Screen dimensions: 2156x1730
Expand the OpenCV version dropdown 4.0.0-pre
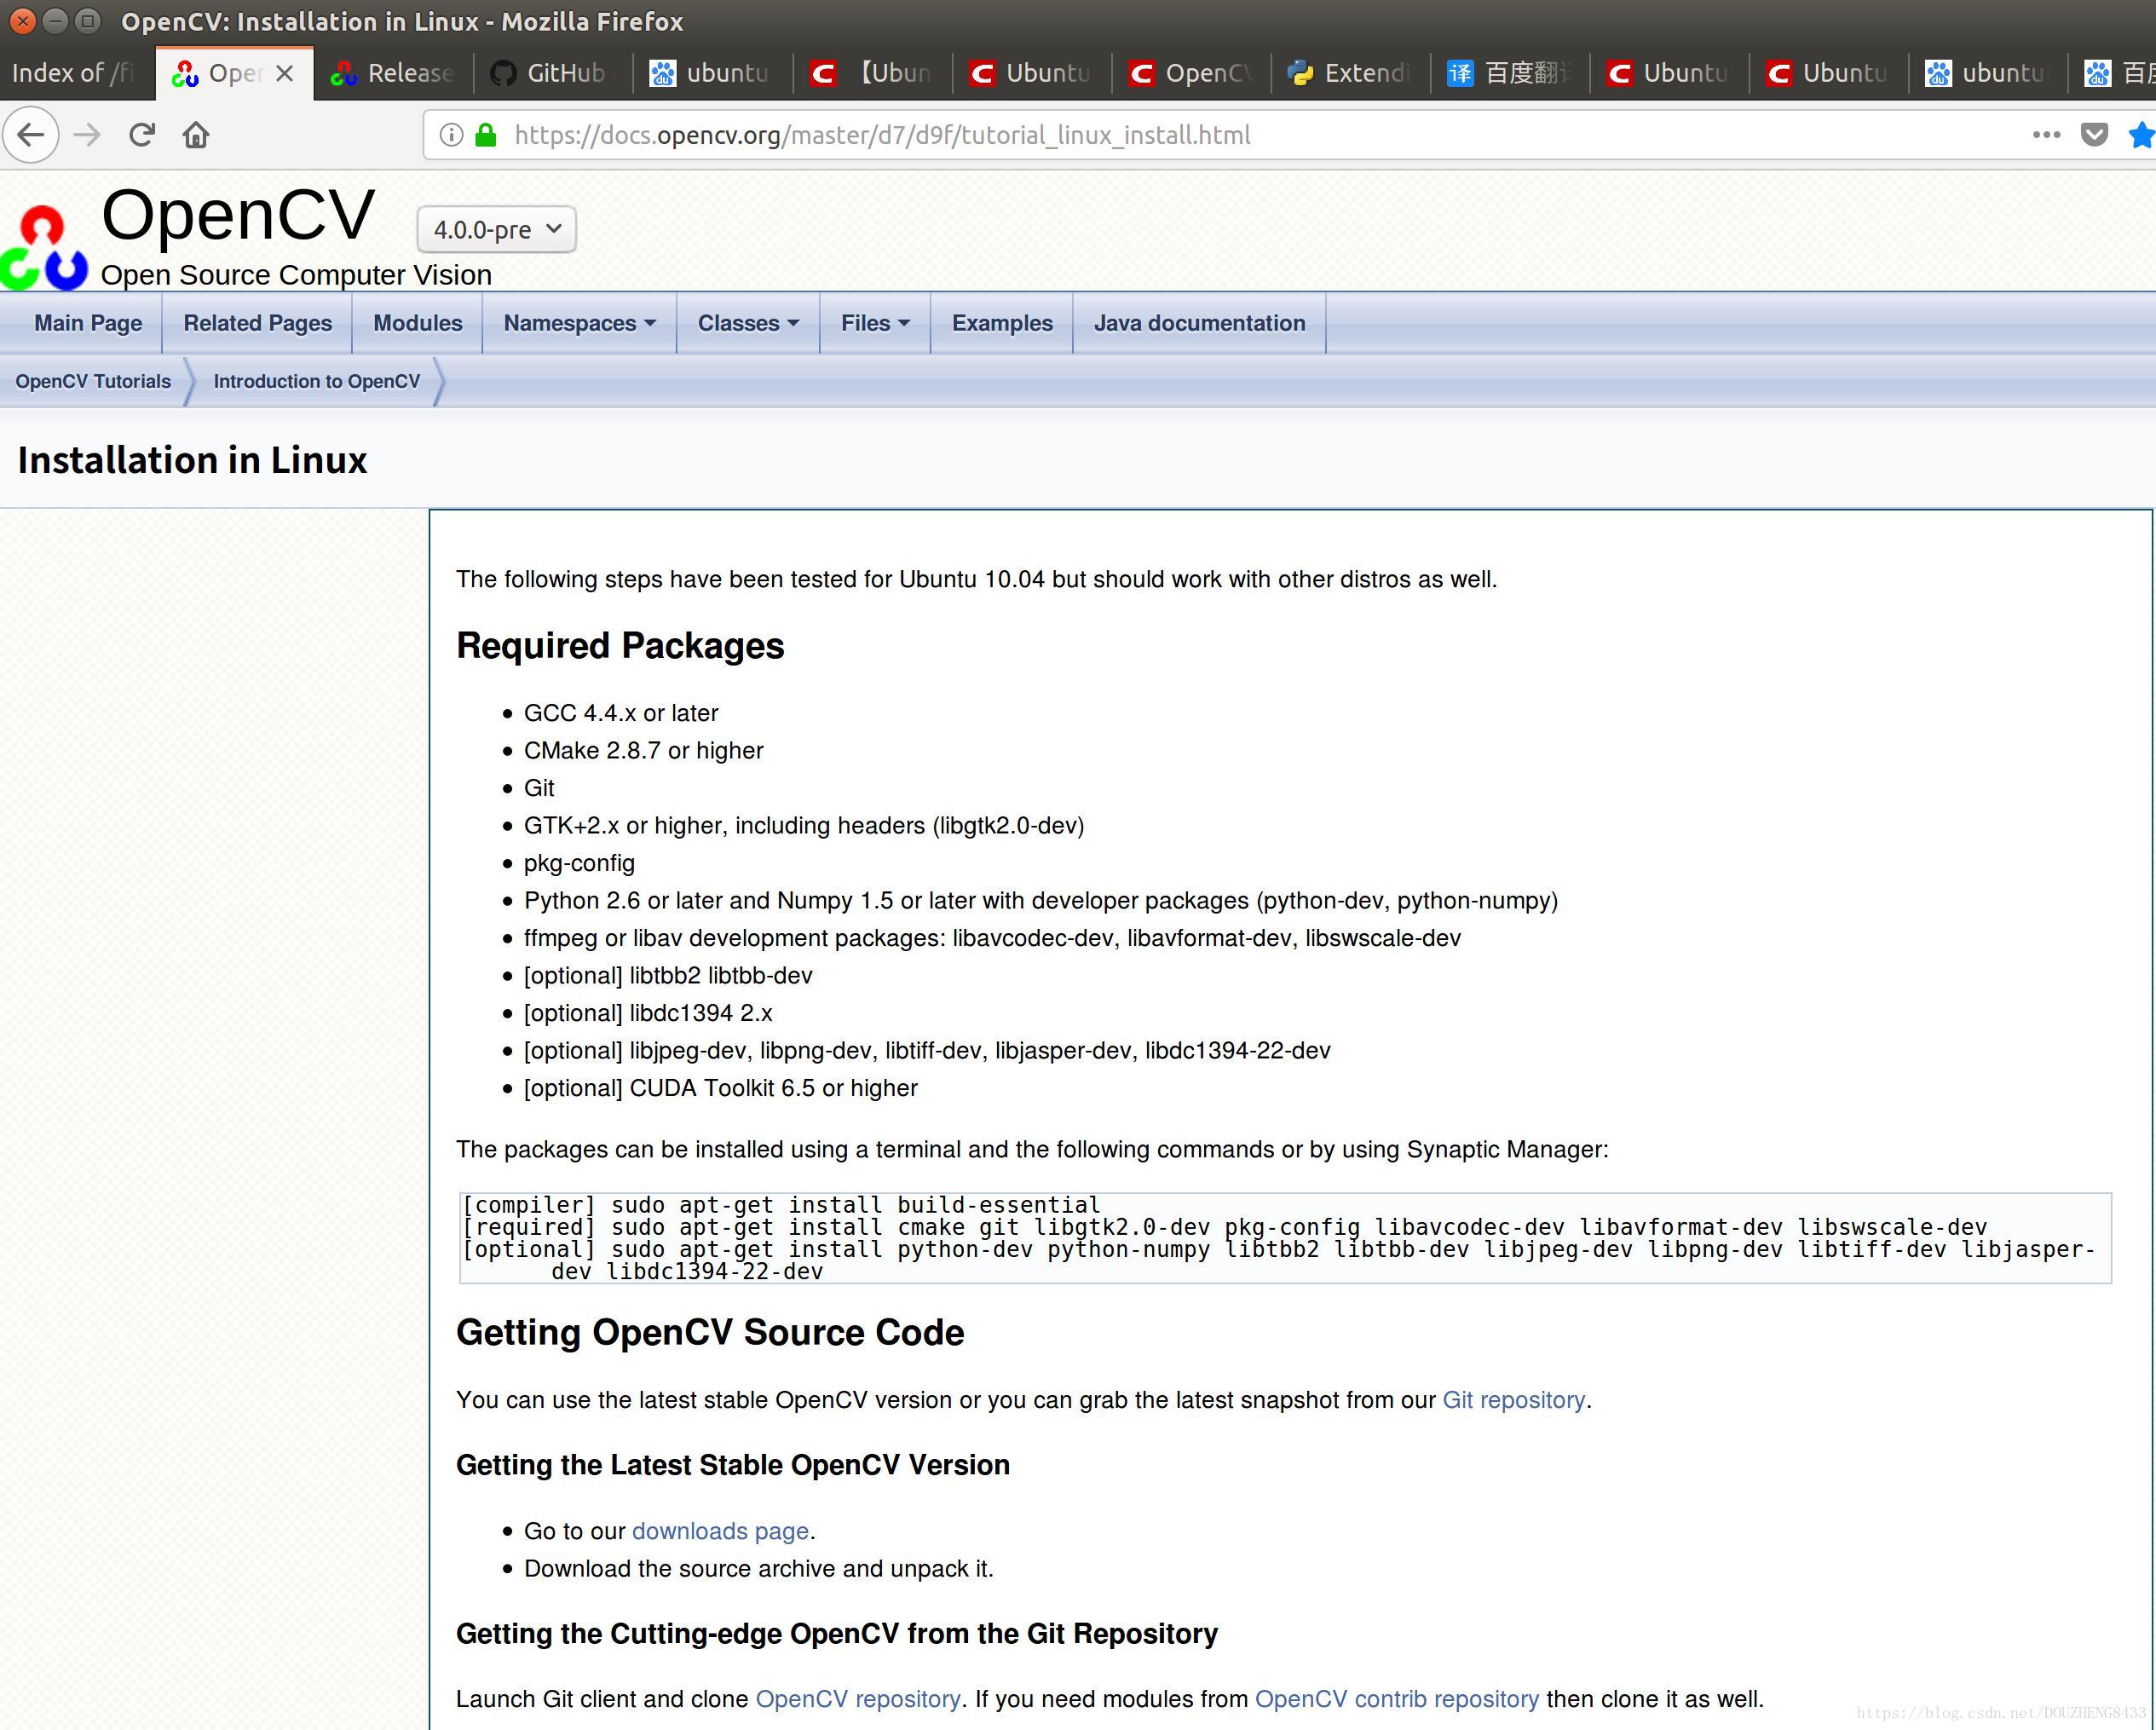(494, 226)
